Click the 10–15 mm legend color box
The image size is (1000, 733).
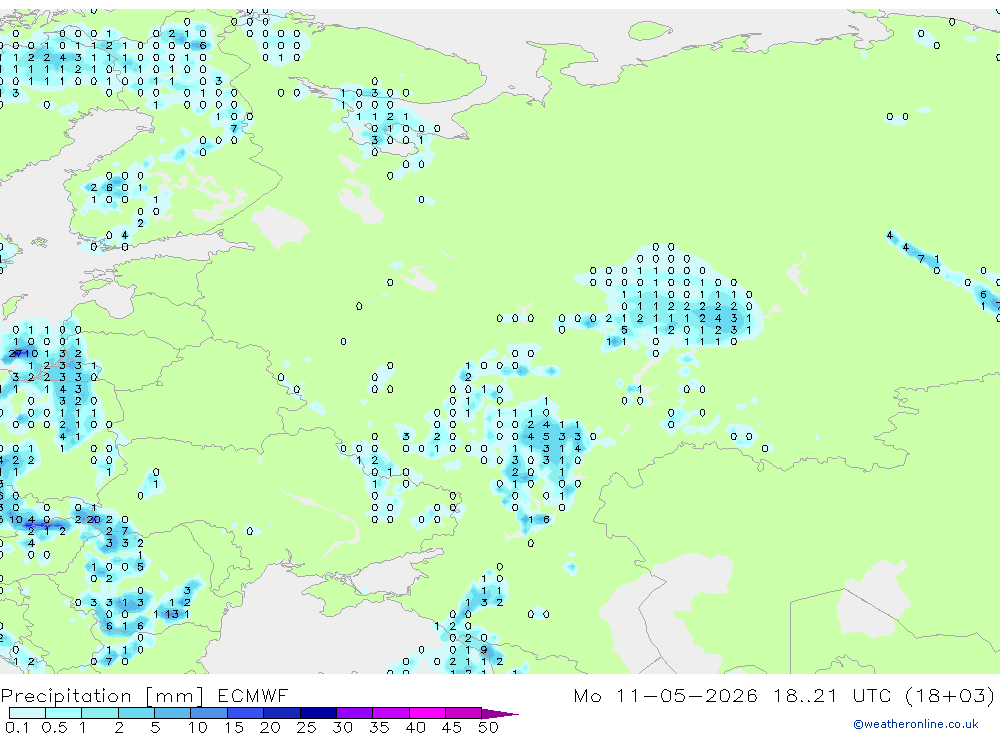pyautogui.click(x=209, y=713)
